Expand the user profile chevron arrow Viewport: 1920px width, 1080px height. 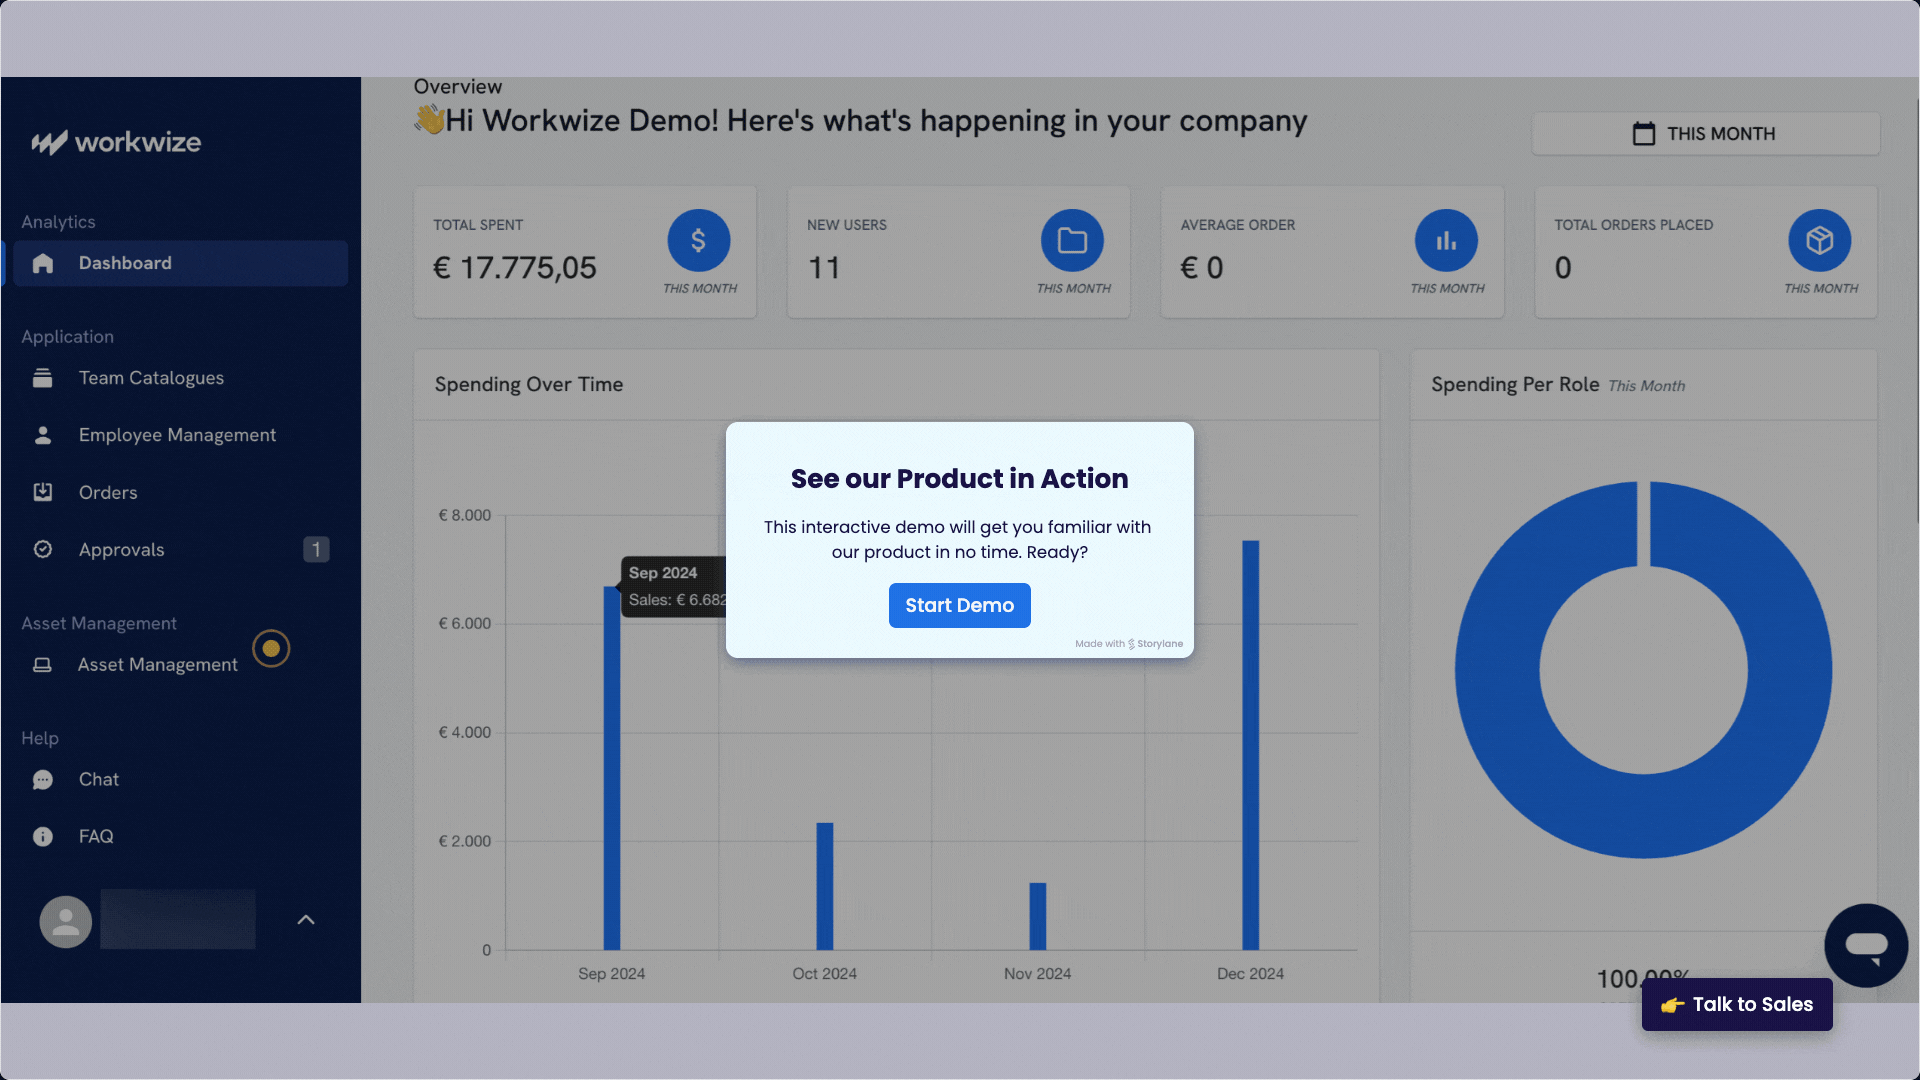[306, 920]
